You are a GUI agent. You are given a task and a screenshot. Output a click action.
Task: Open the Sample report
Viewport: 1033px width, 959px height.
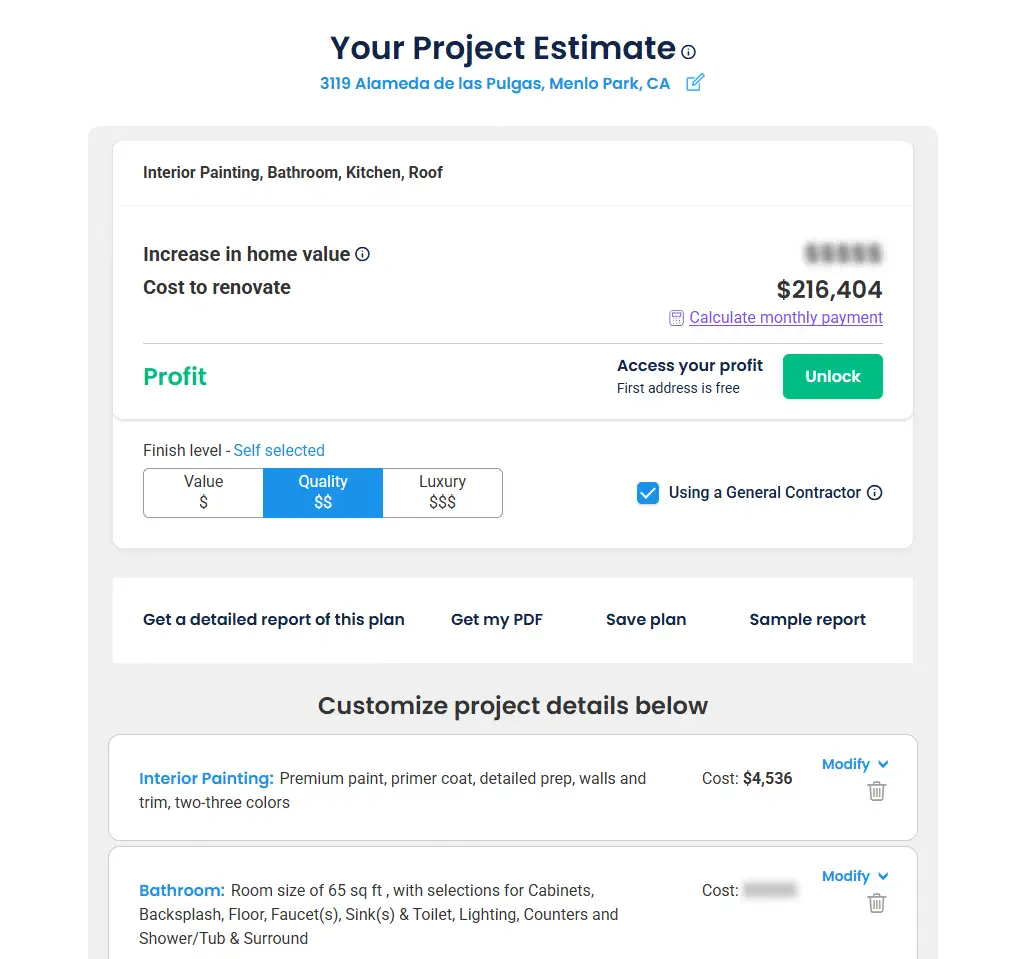pos(807,620)
